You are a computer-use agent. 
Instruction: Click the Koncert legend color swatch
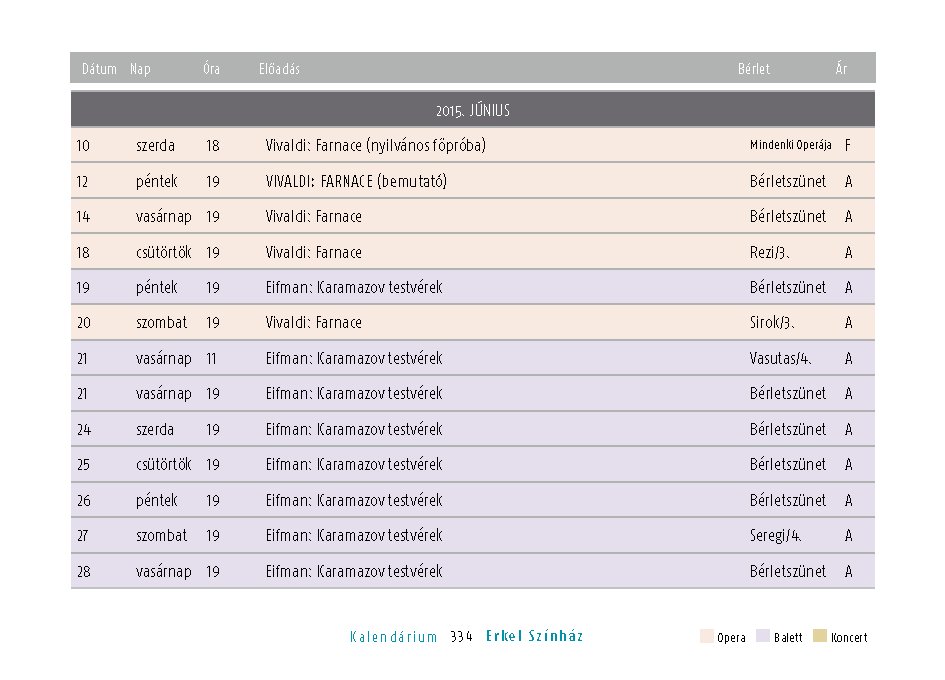pos(820,636)
